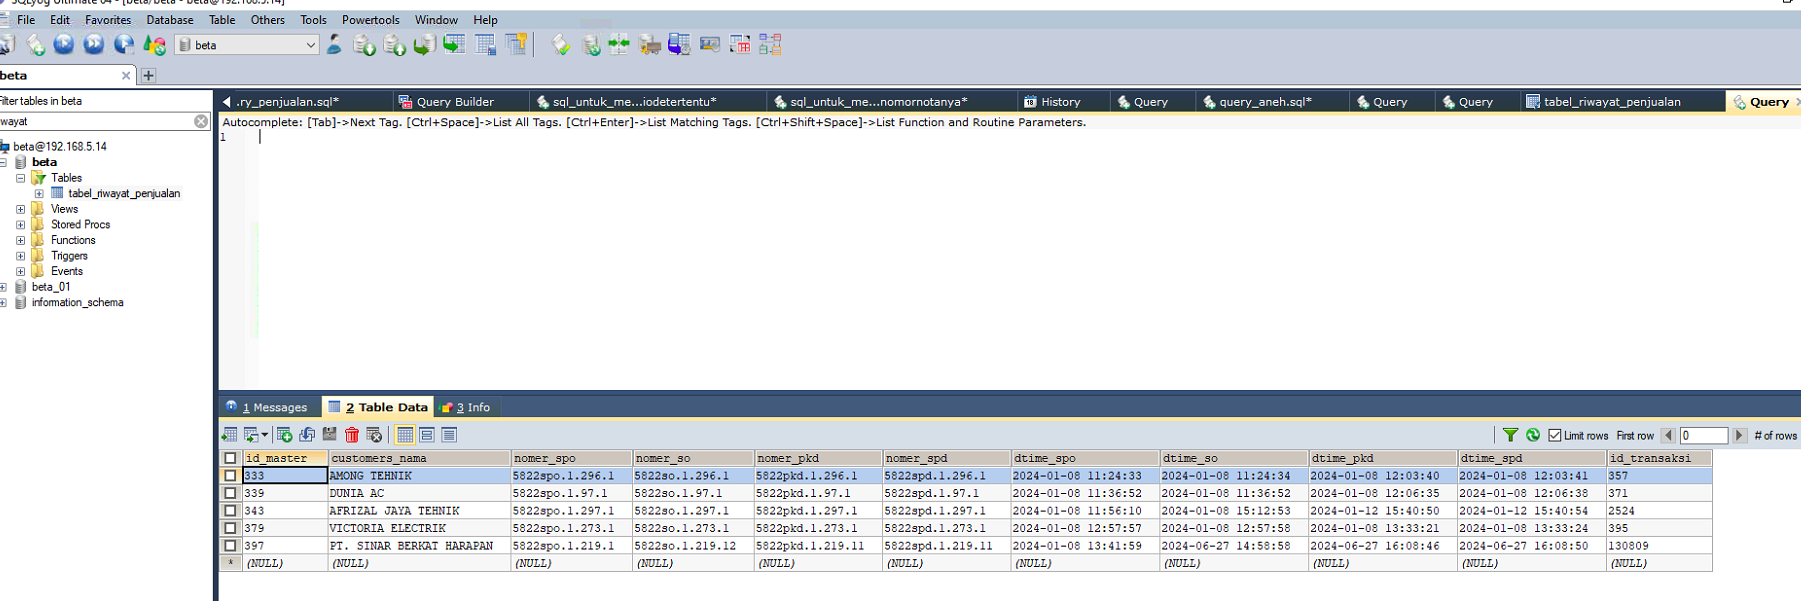Click the User Manager toolbar icon
This screenshot has height=601, width=1801.
coord(334,45)
